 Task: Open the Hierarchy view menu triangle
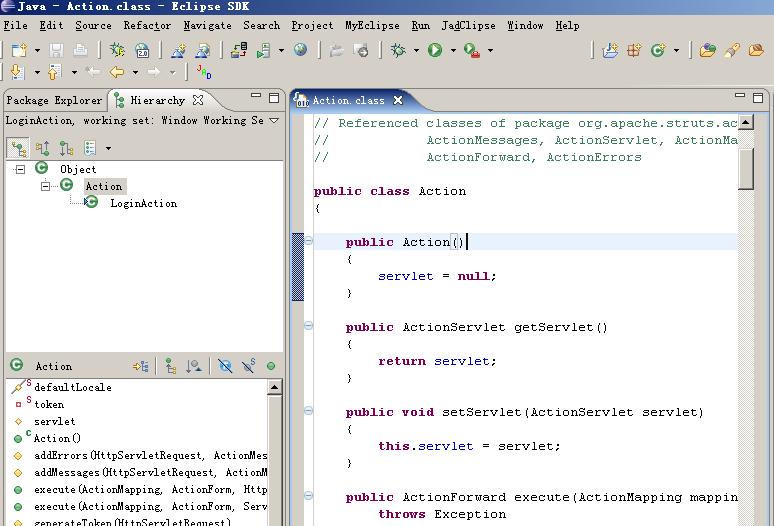pyautogui.click(x=274, y=120)
